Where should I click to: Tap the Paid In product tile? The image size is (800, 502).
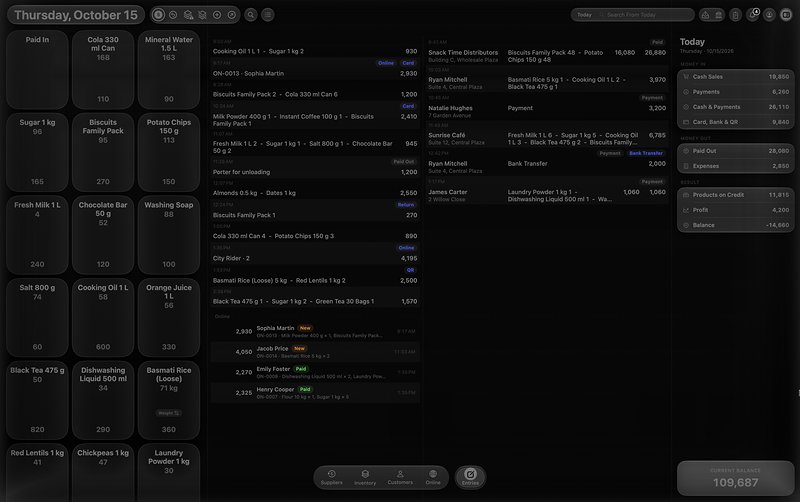click(37, 69)
